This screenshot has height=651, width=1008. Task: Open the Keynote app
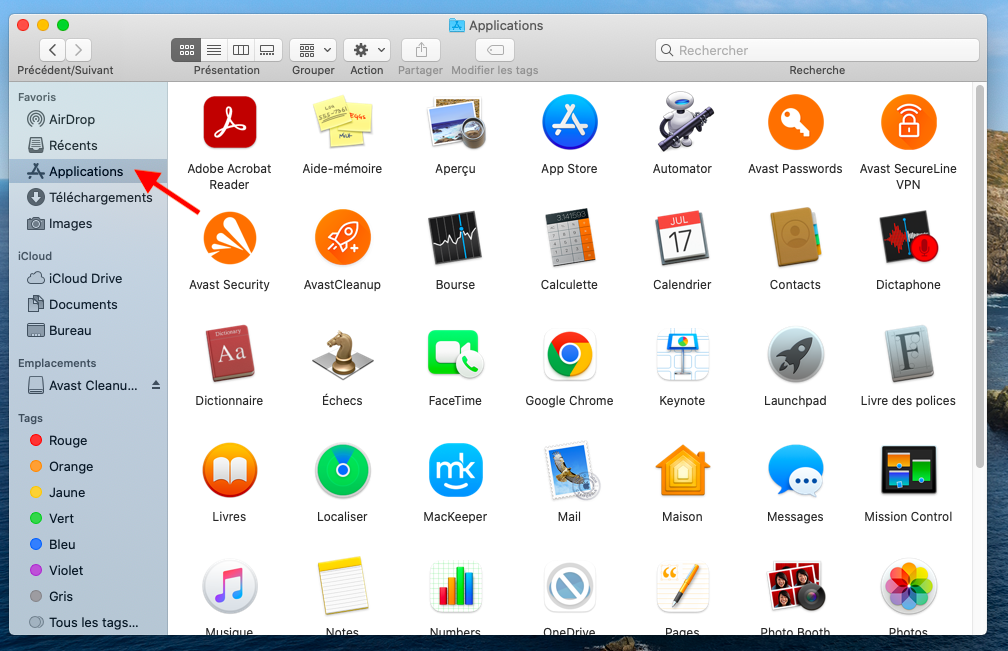tap(682, 354)
